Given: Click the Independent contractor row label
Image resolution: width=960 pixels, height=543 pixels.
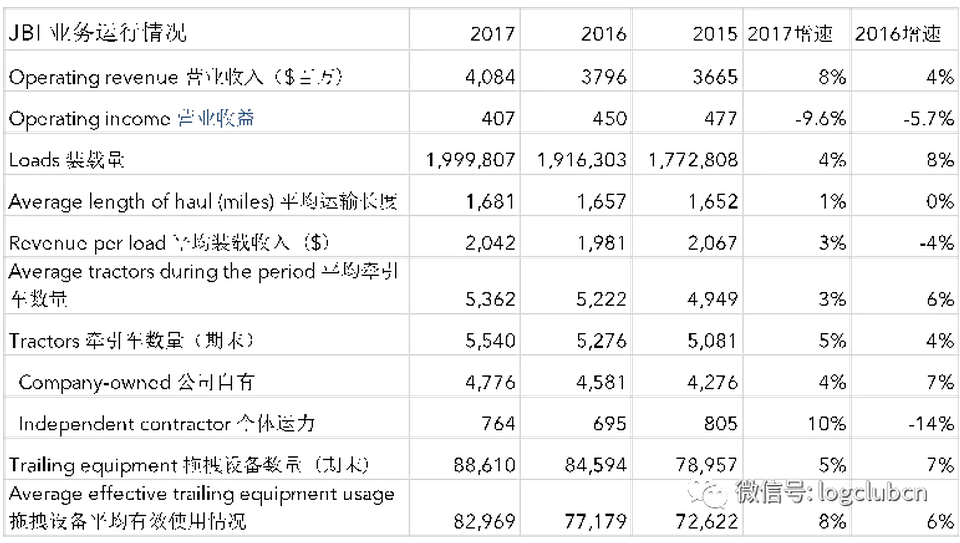Looking at the screenshot, I should (167, 424).
